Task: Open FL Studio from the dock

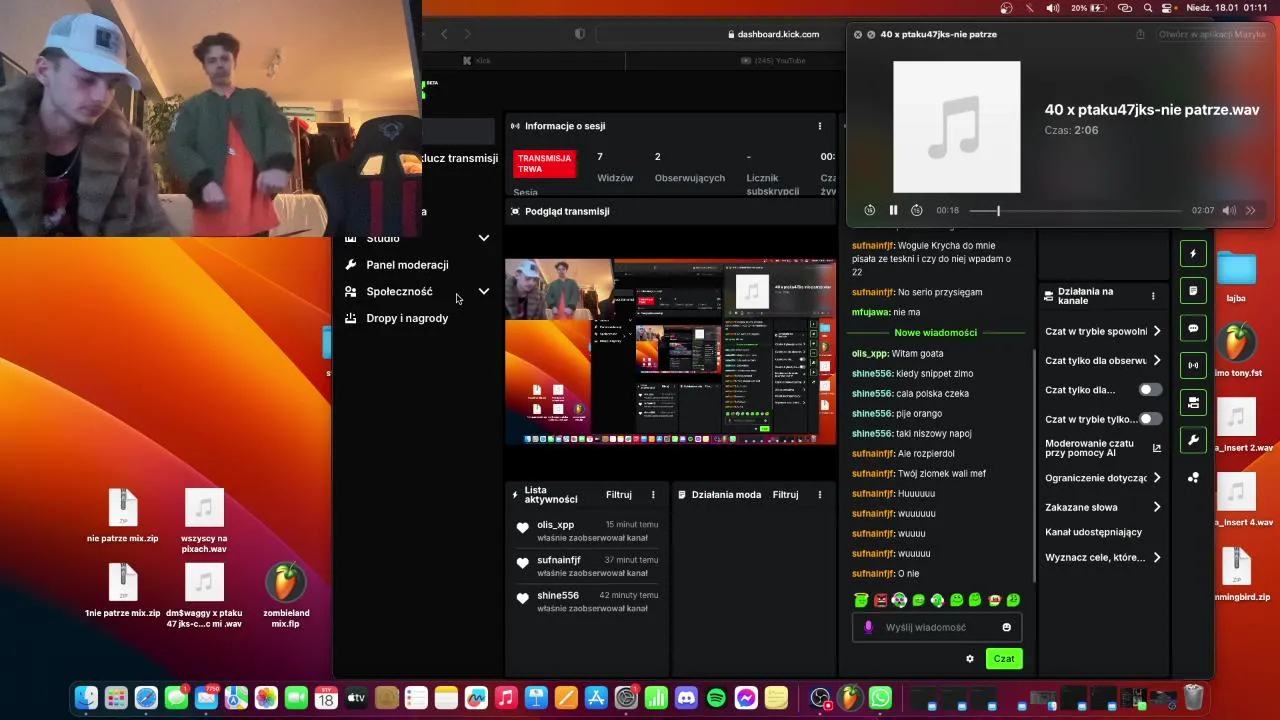Action: [x=850, y=697]
